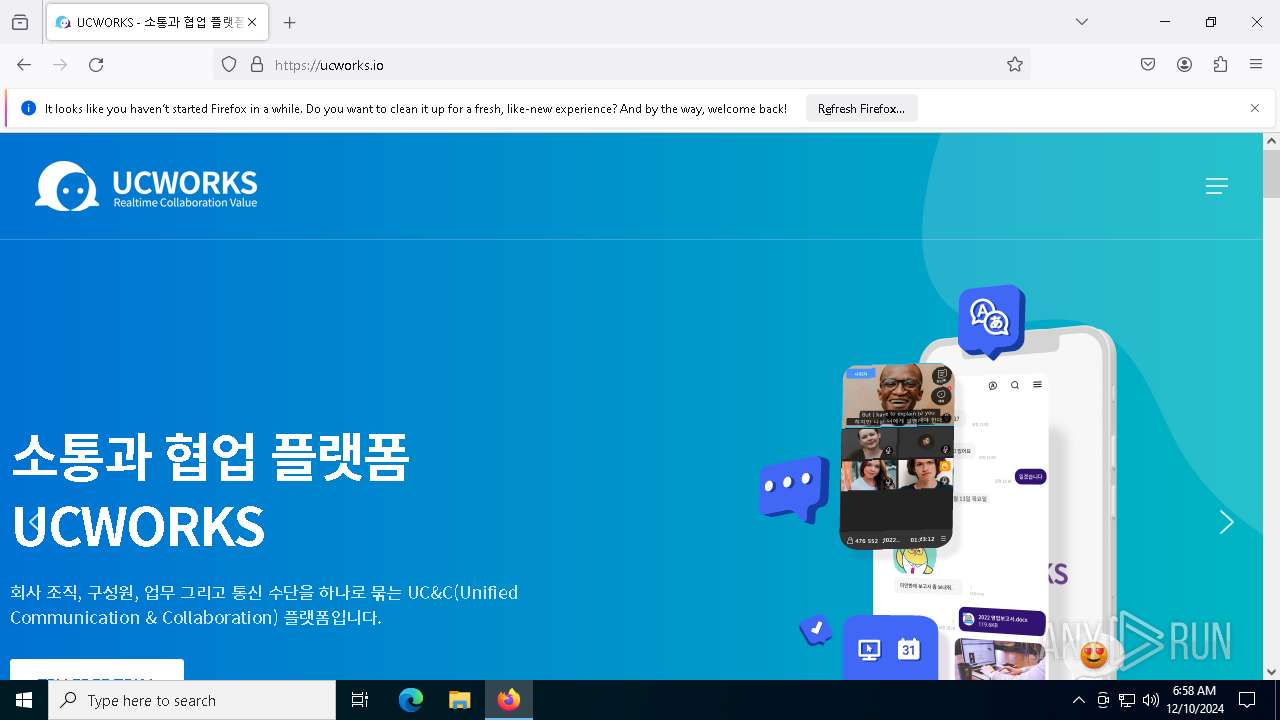Bookmark this page with star icon
This screenshot has height=720, width=1280.
click(1015, 65)
